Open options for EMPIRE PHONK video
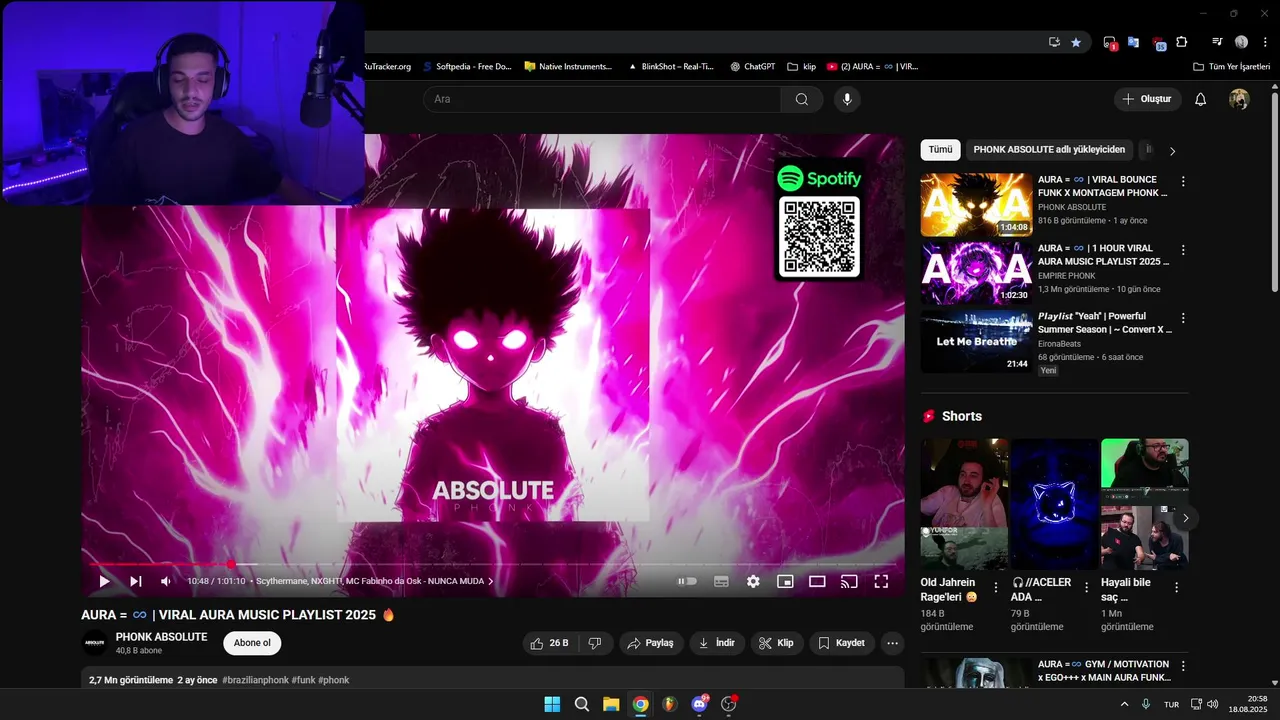Image resolution: width=1280 pixels, height=720 pixels. pos(1183,250)
